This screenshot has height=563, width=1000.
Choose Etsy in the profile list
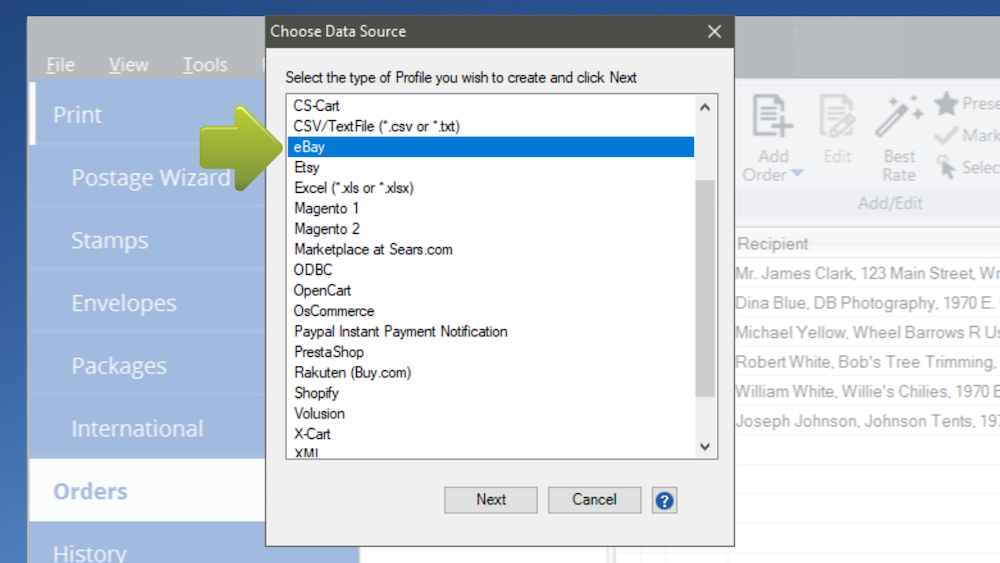pyautogui.click(x=307, y=167)
